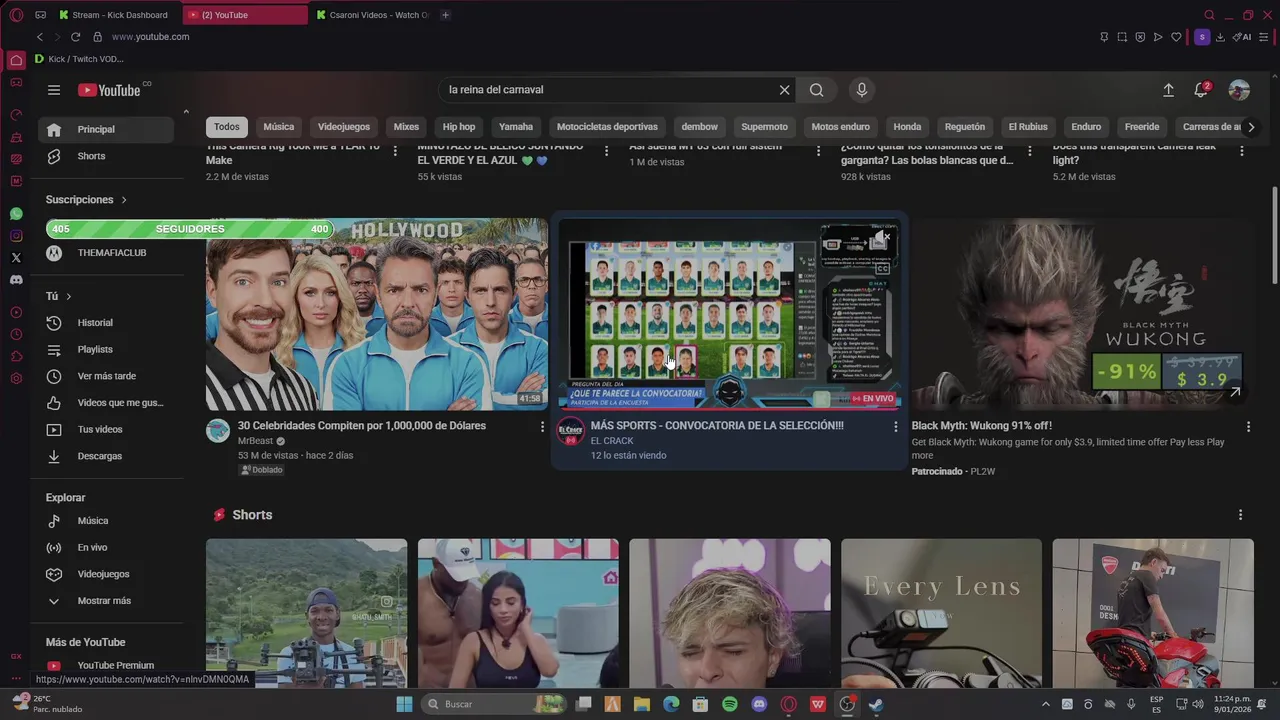
Task: Open options menu for MÁS SPORTS live video
Action: 895,427
